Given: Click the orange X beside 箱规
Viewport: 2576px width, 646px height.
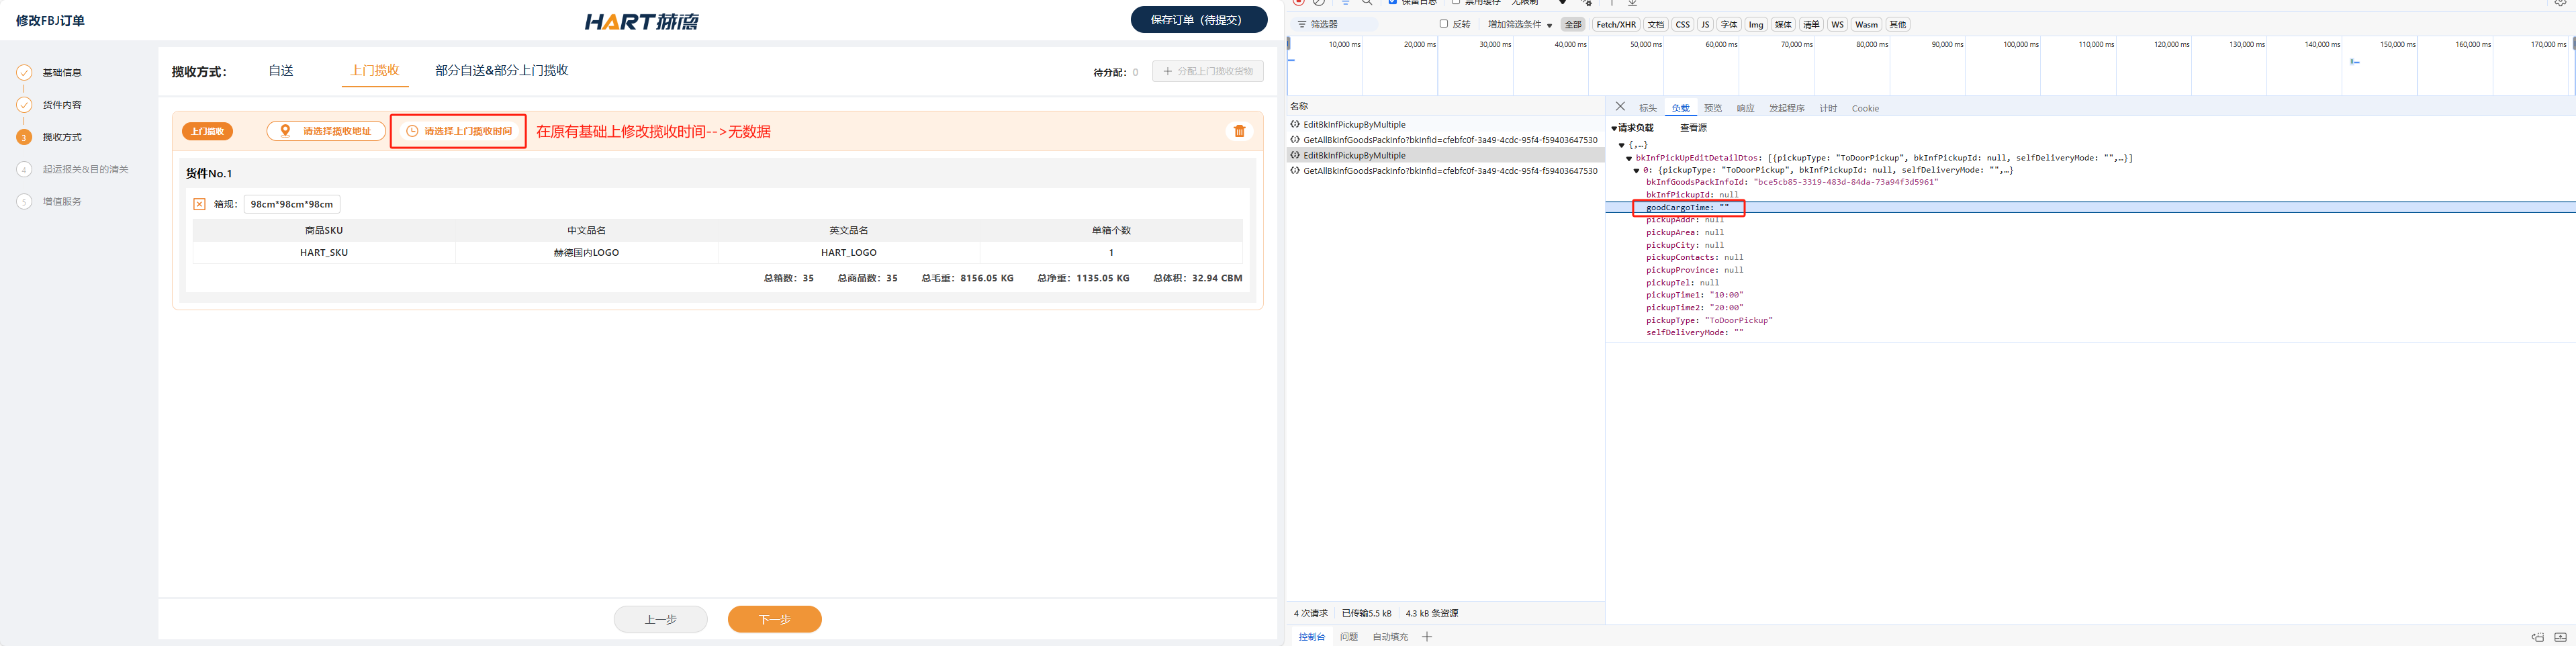Looking at the screenshot, I should pos(199,204).
